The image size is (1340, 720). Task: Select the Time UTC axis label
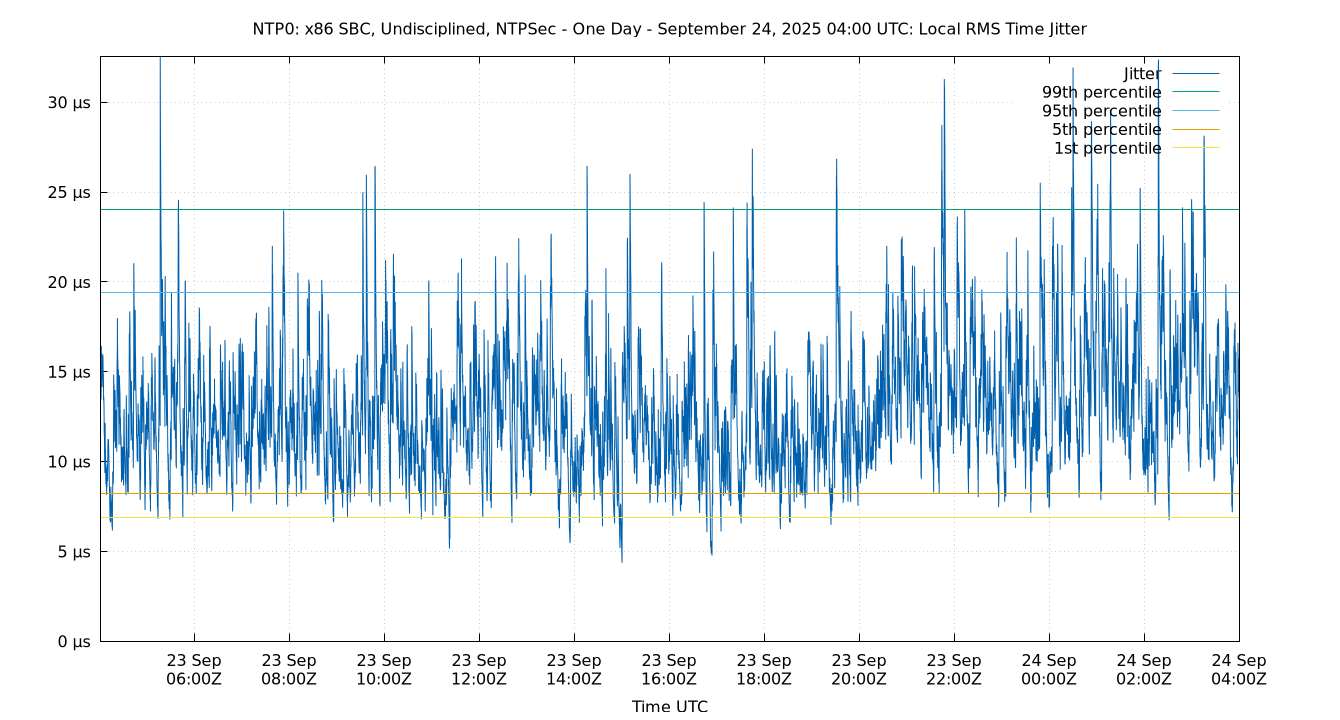(670, 706)
